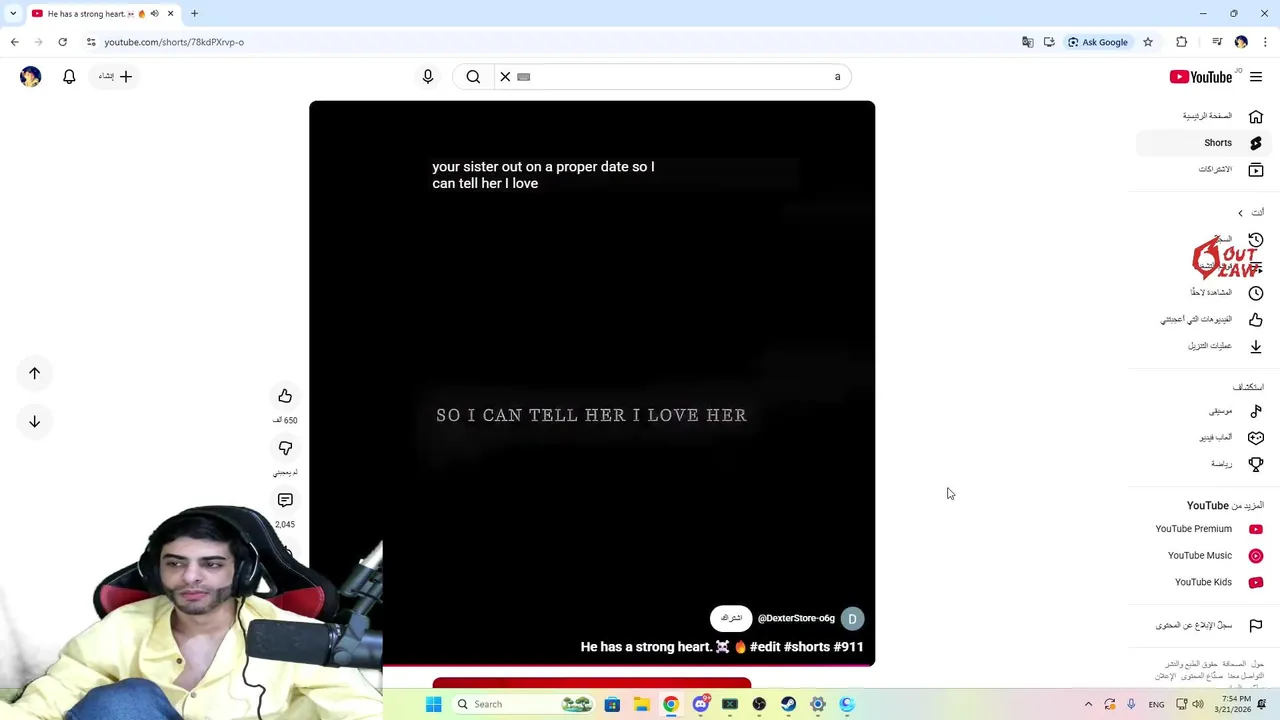
Task: Open YouTube Kids link
Action: (1204, 582)
